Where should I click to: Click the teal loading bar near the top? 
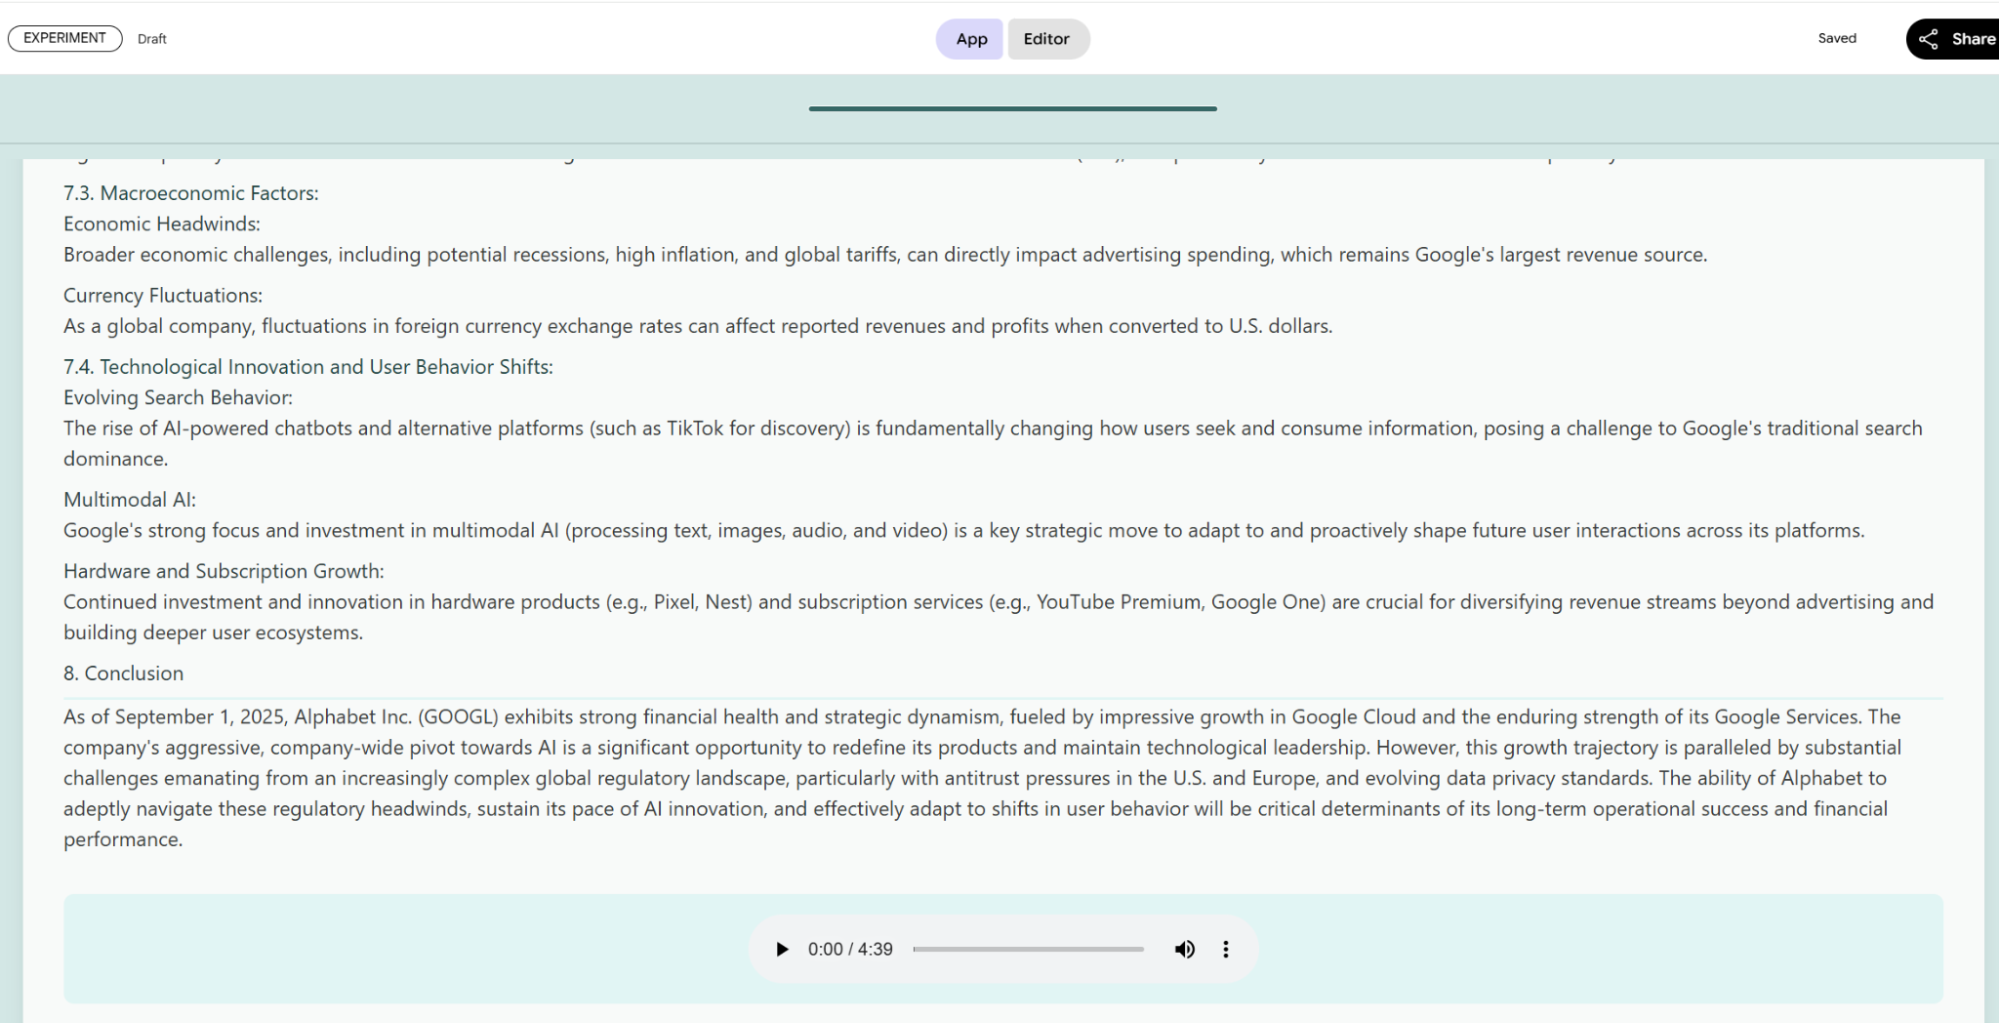click(x=1012, y=107)
